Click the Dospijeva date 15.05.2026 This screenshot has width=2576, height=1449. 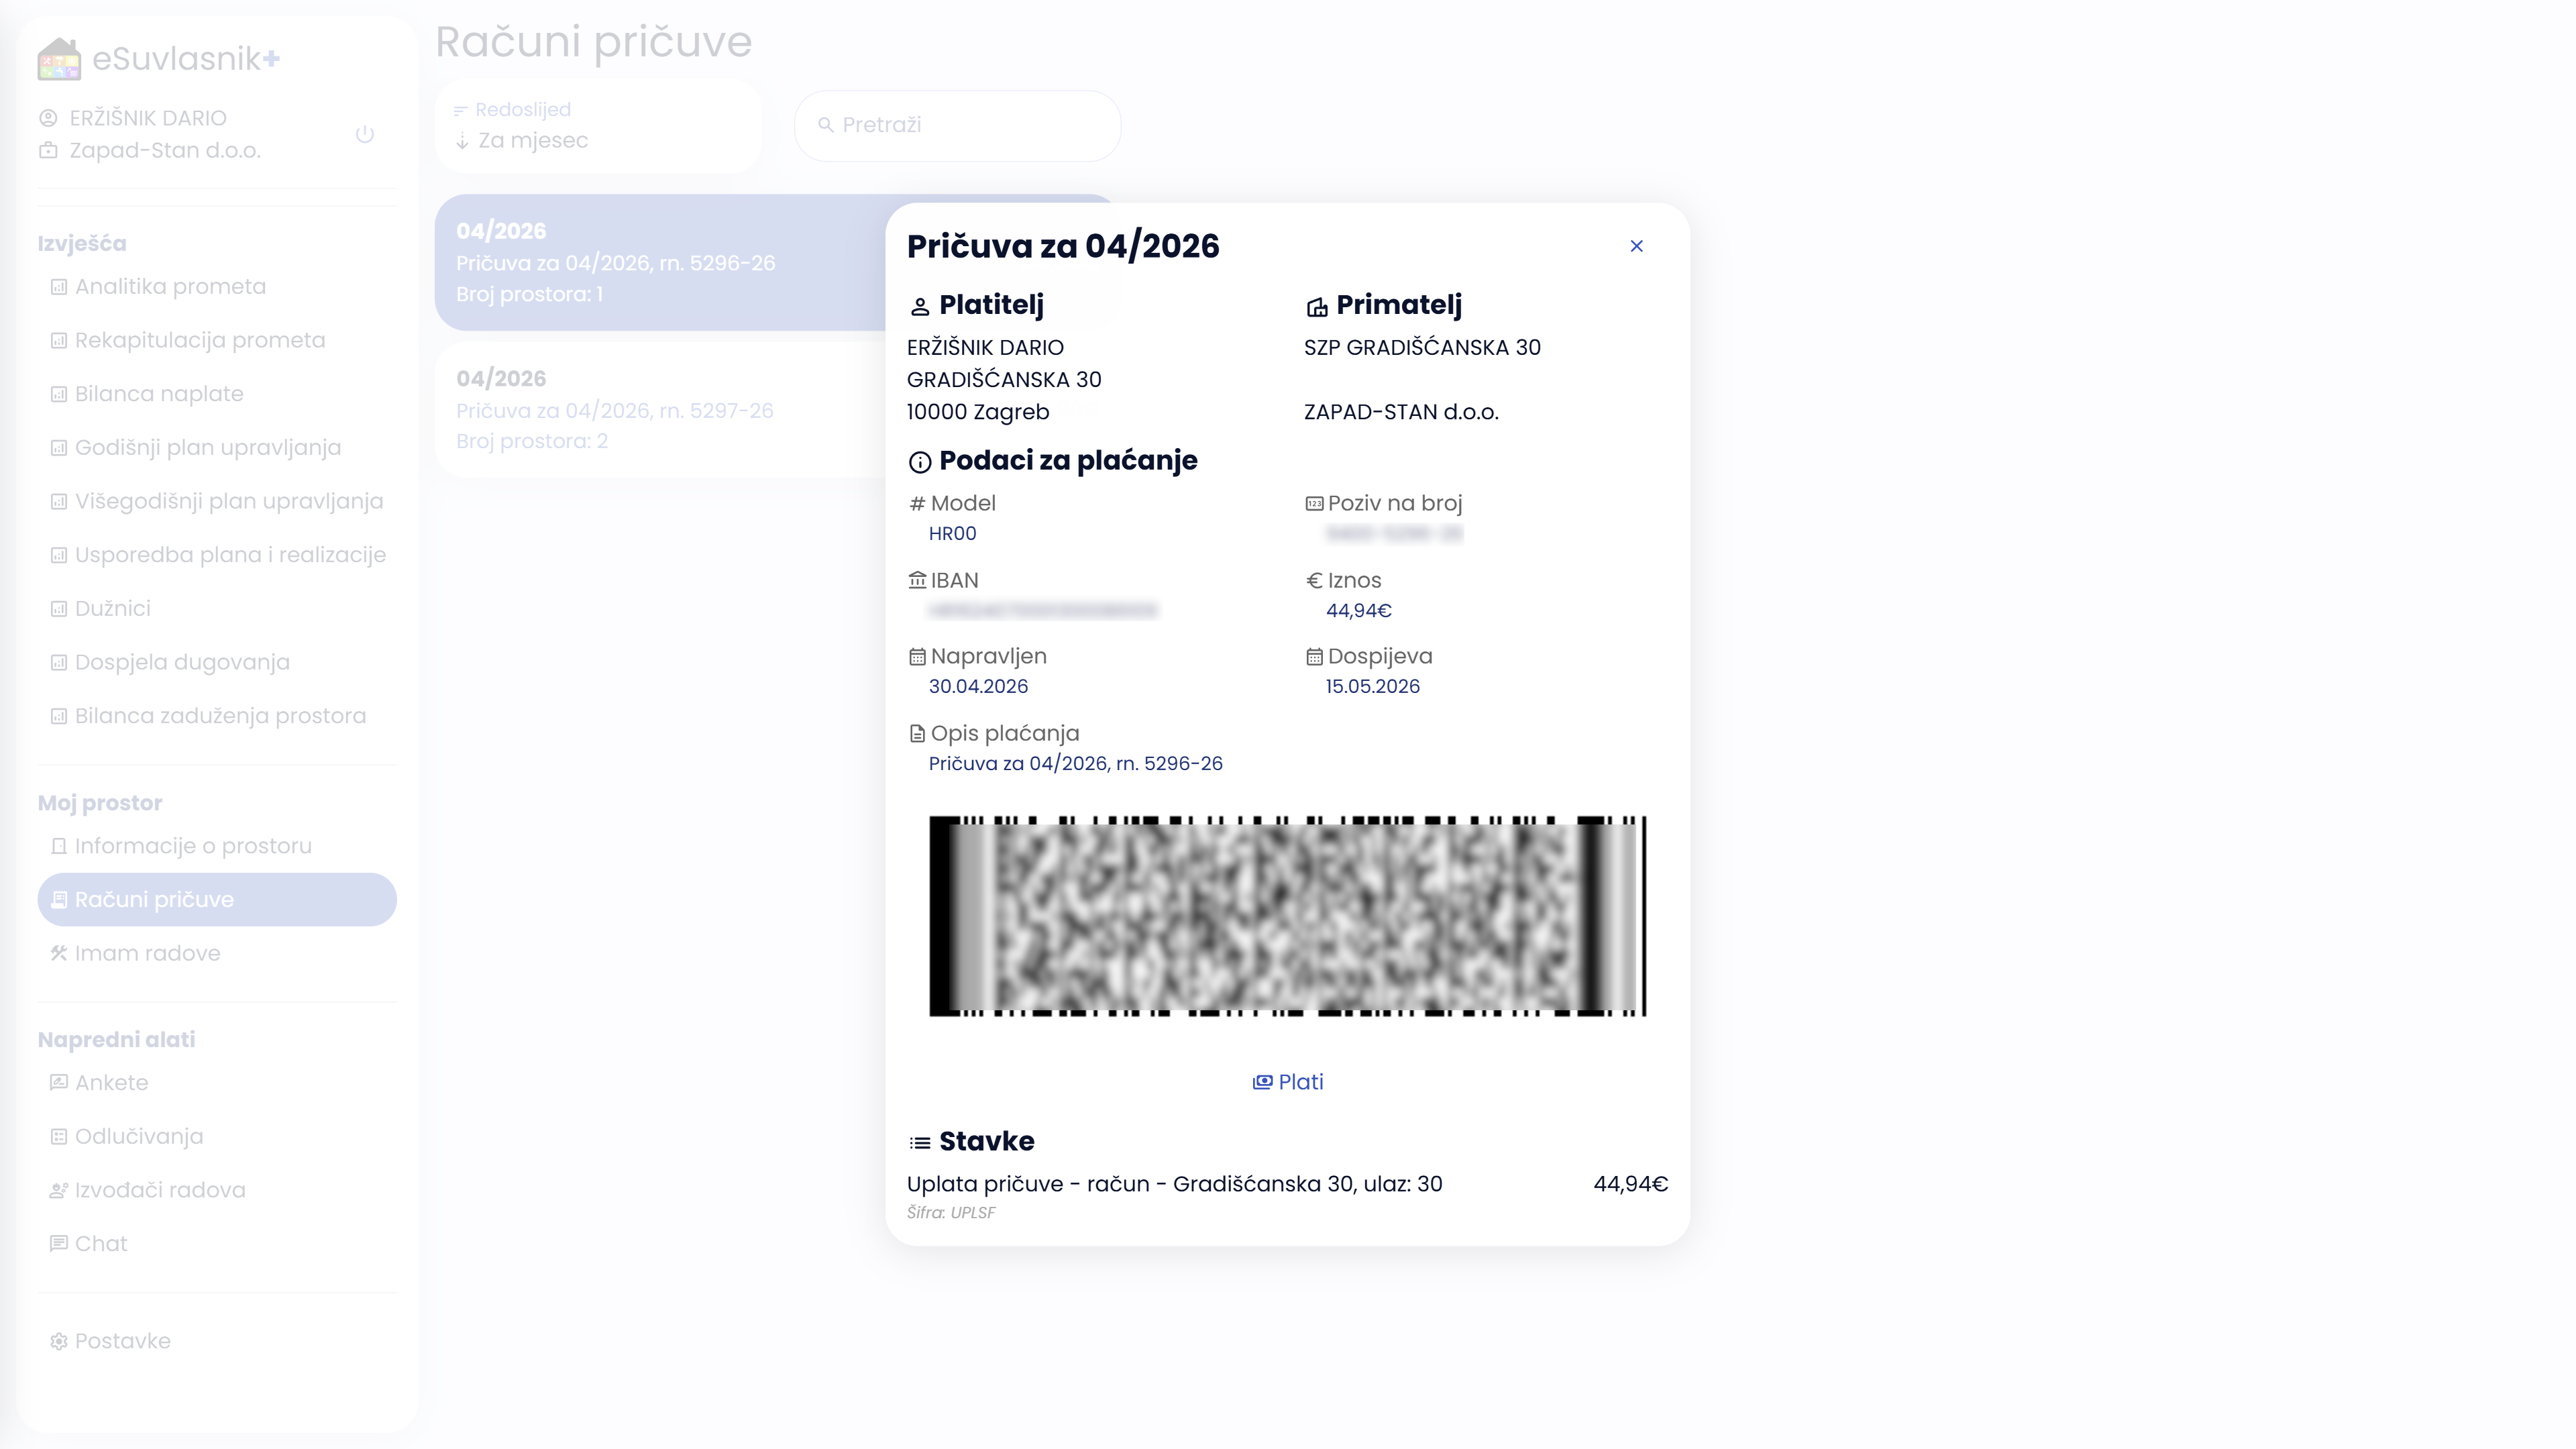(x=1372, y=687)
